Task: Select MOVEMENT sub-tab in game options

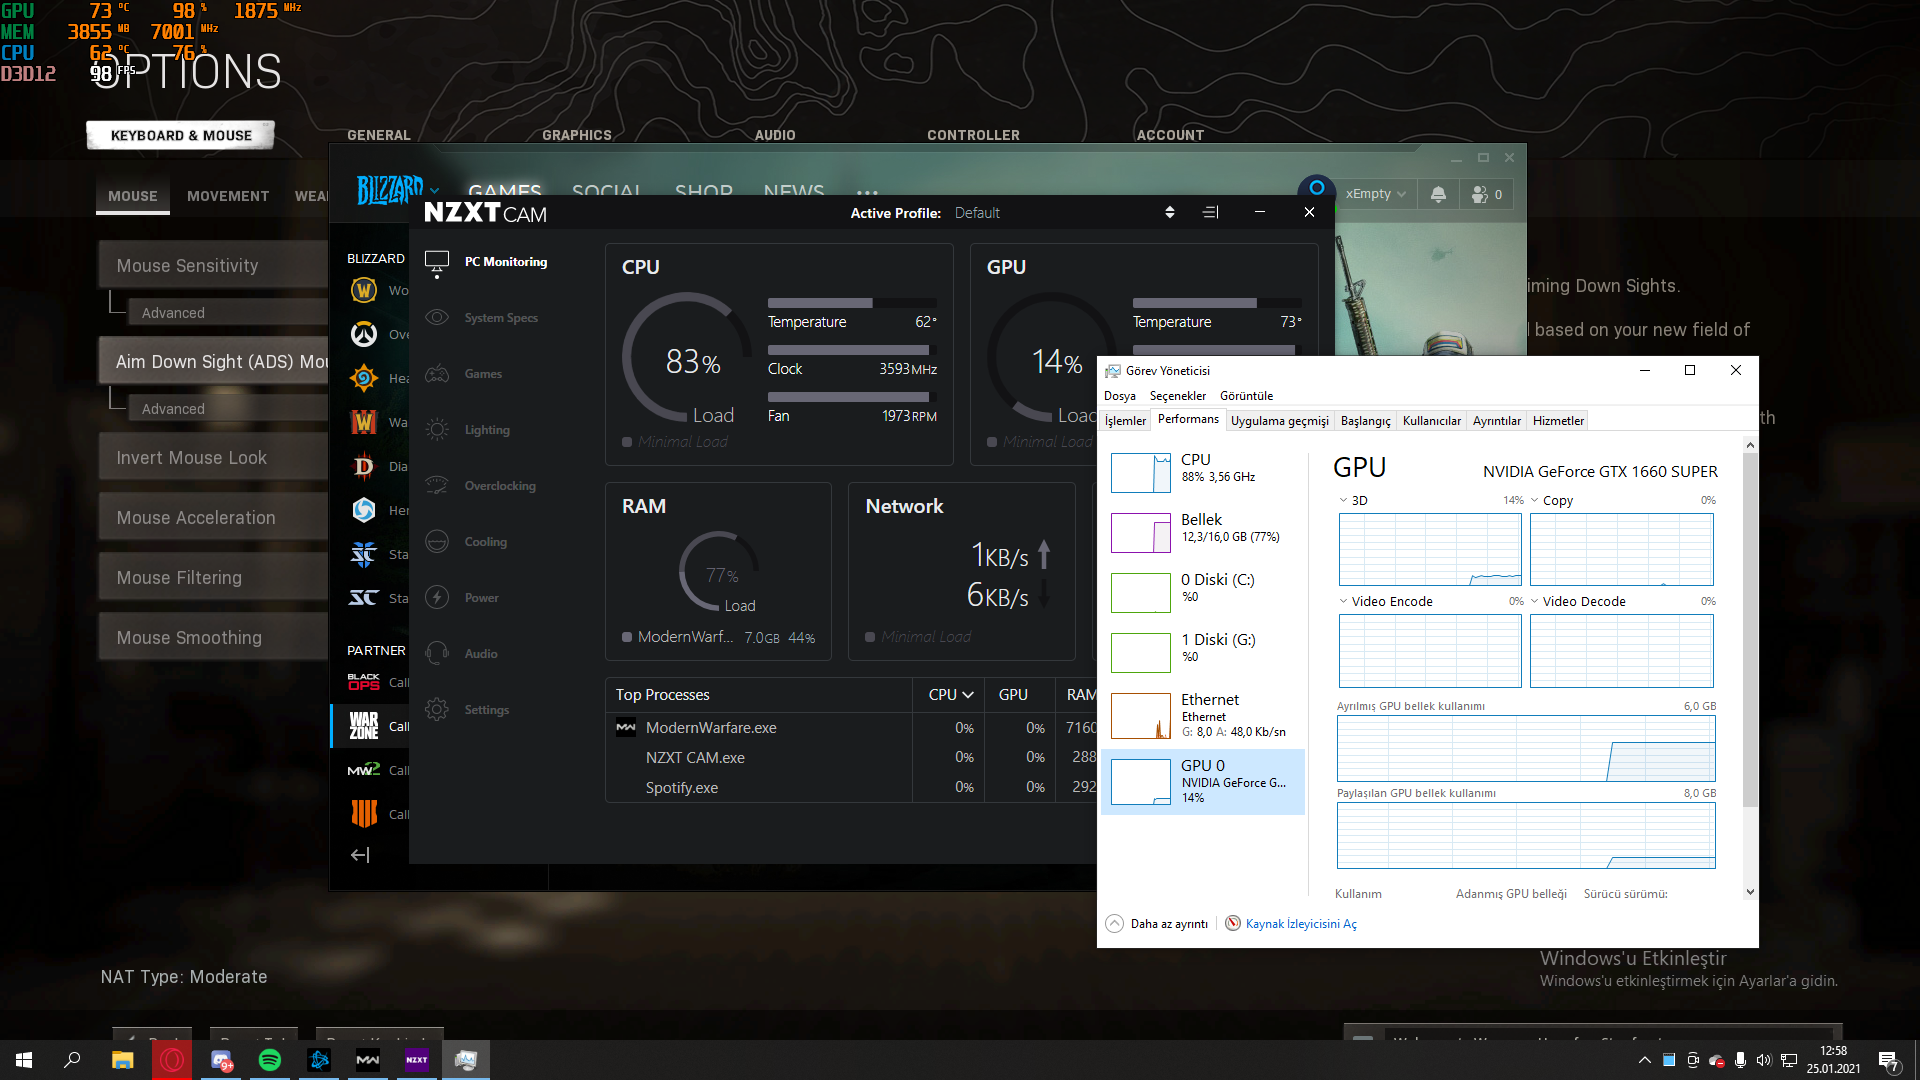Action: [x=228, y=196]
